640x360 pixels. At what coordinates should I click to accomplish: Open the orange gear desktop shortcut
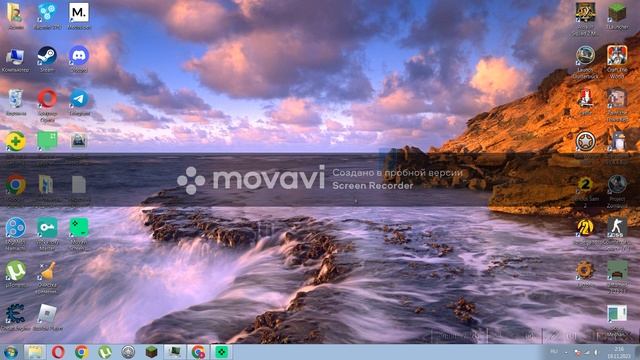[585, 270]
